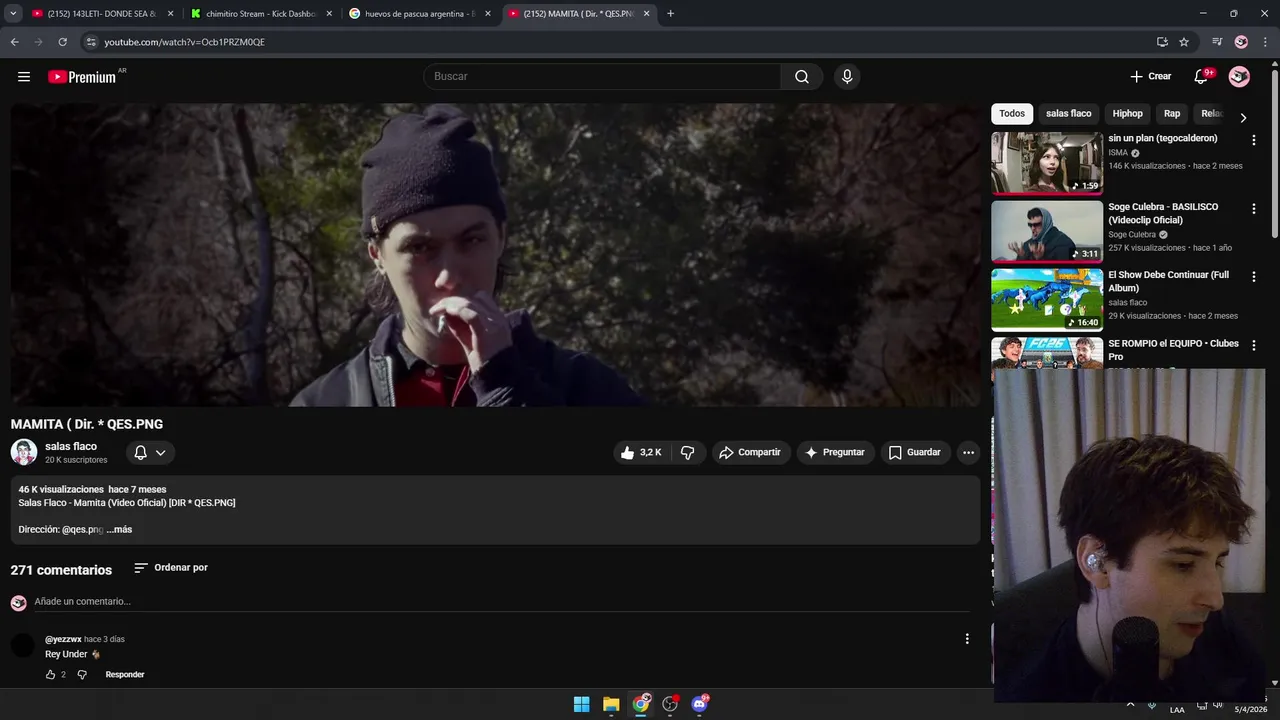Start voice search with microphone icon
The height and width of the screenshot is (720, 1280).
coord(847,77)
